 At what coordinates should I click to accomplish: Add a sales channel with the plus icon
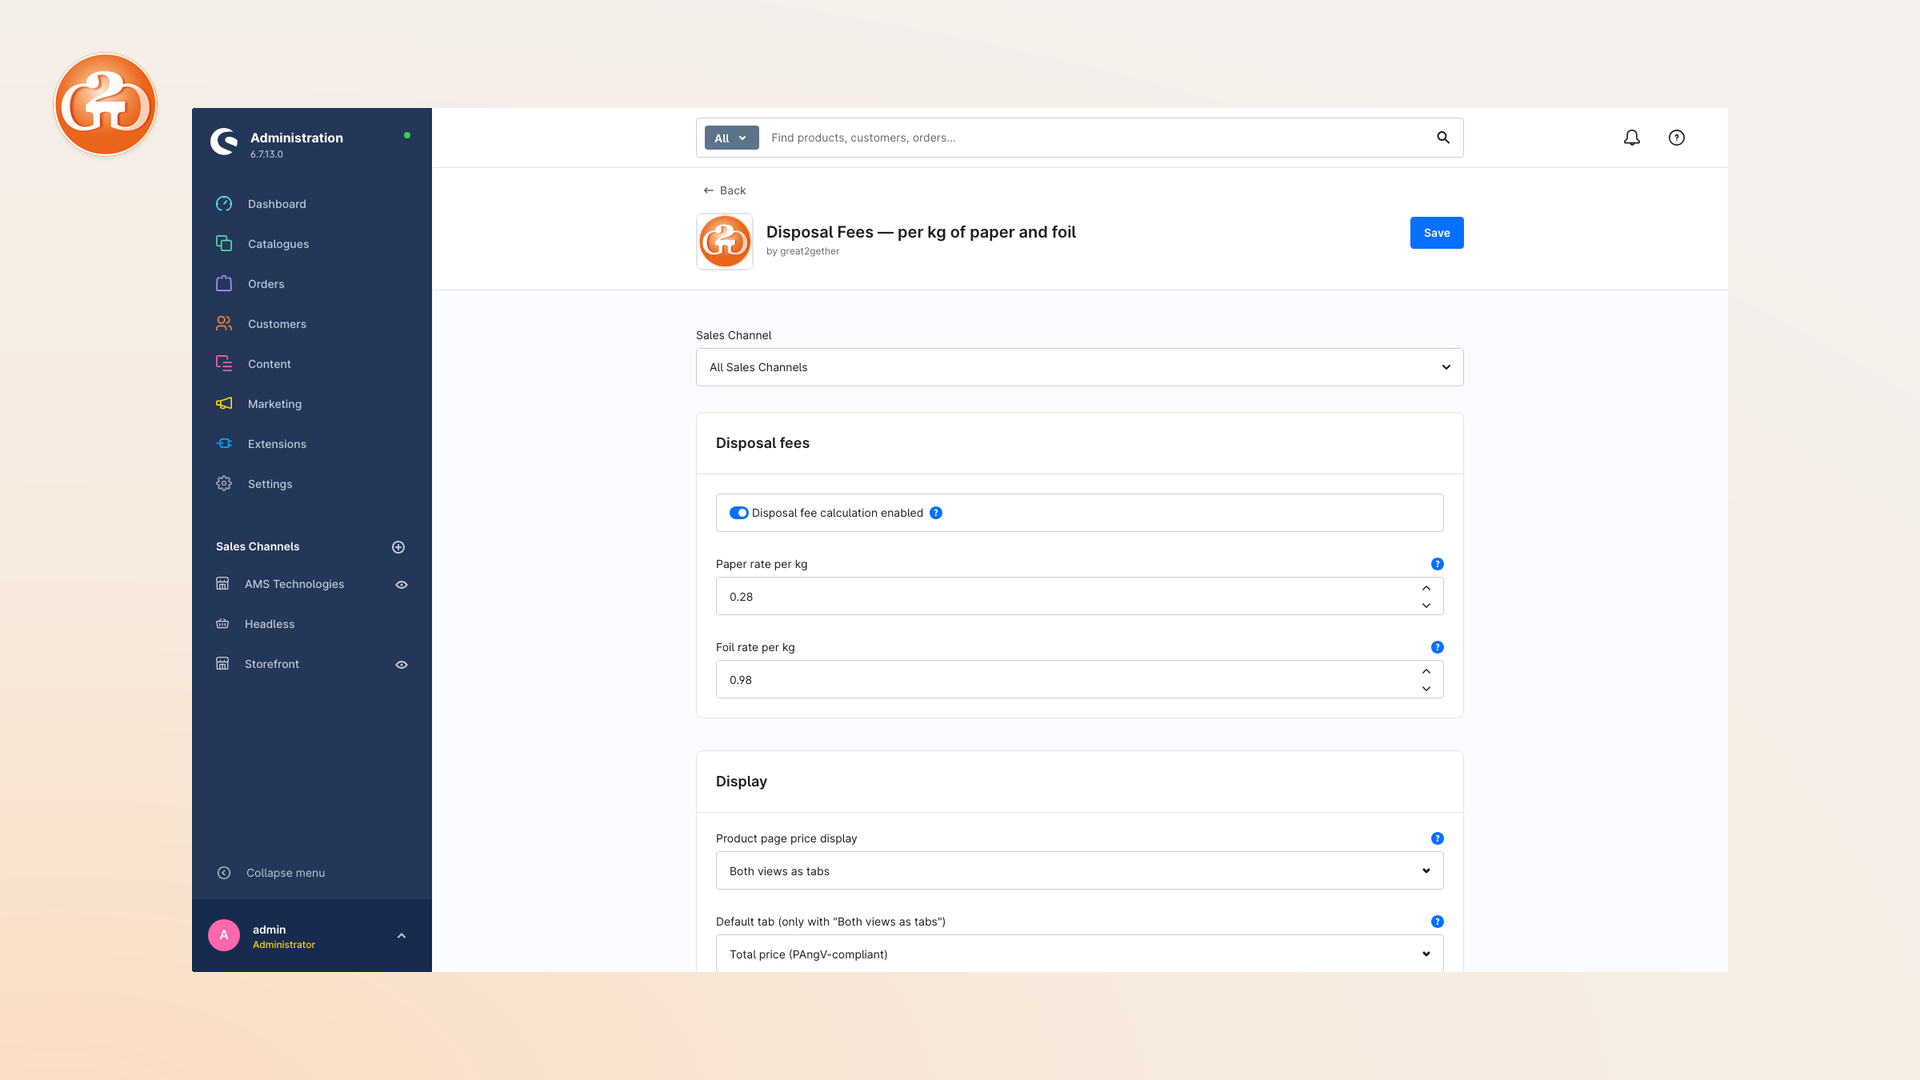click(398, 547)
